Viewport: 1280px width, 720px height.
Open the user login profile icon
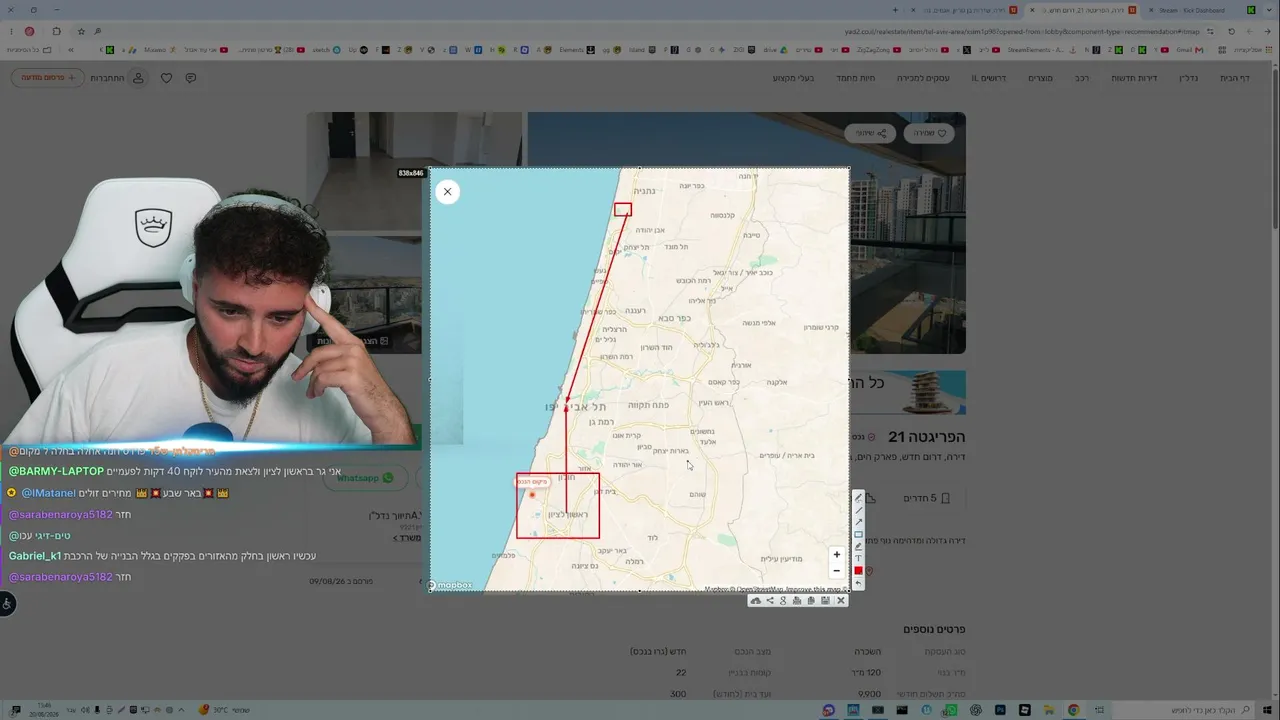coord(138,78)
